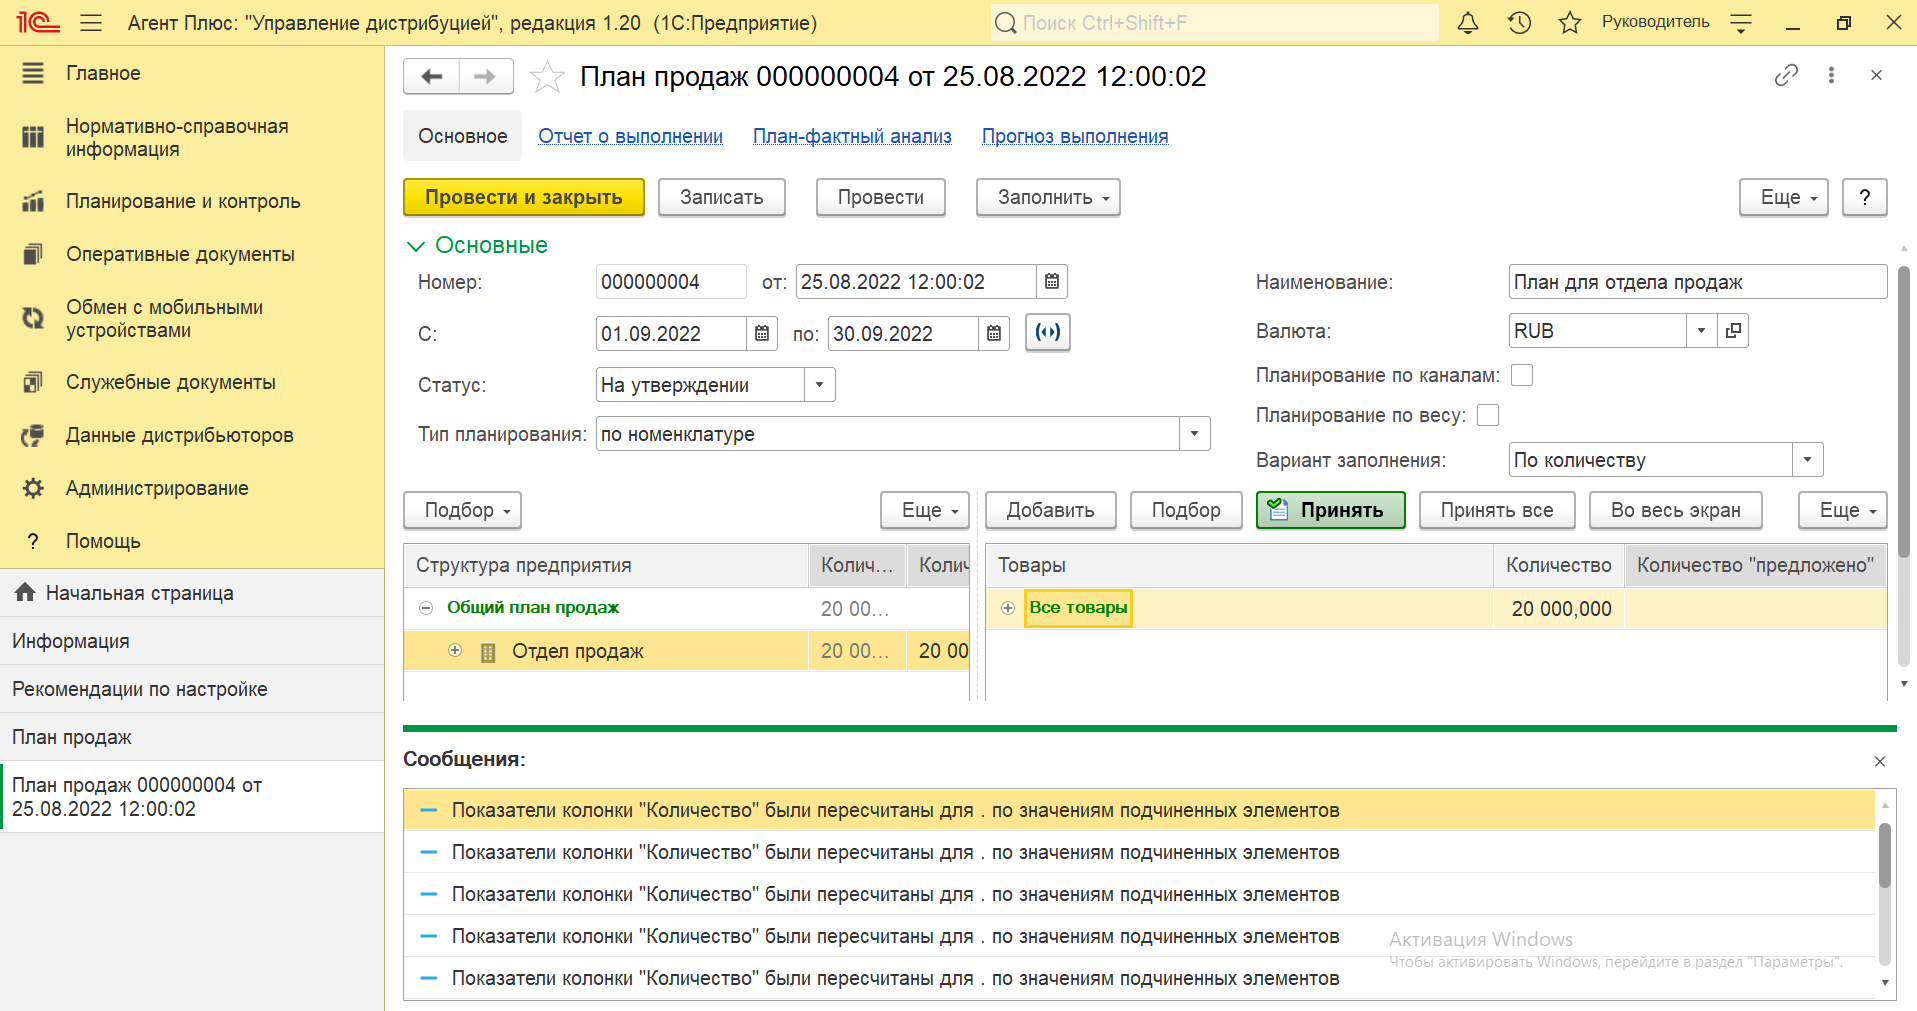Screen dimensions: 1917x1011
Task: Toggle Планирование по весу checkbox
Action: point(1488,415)
